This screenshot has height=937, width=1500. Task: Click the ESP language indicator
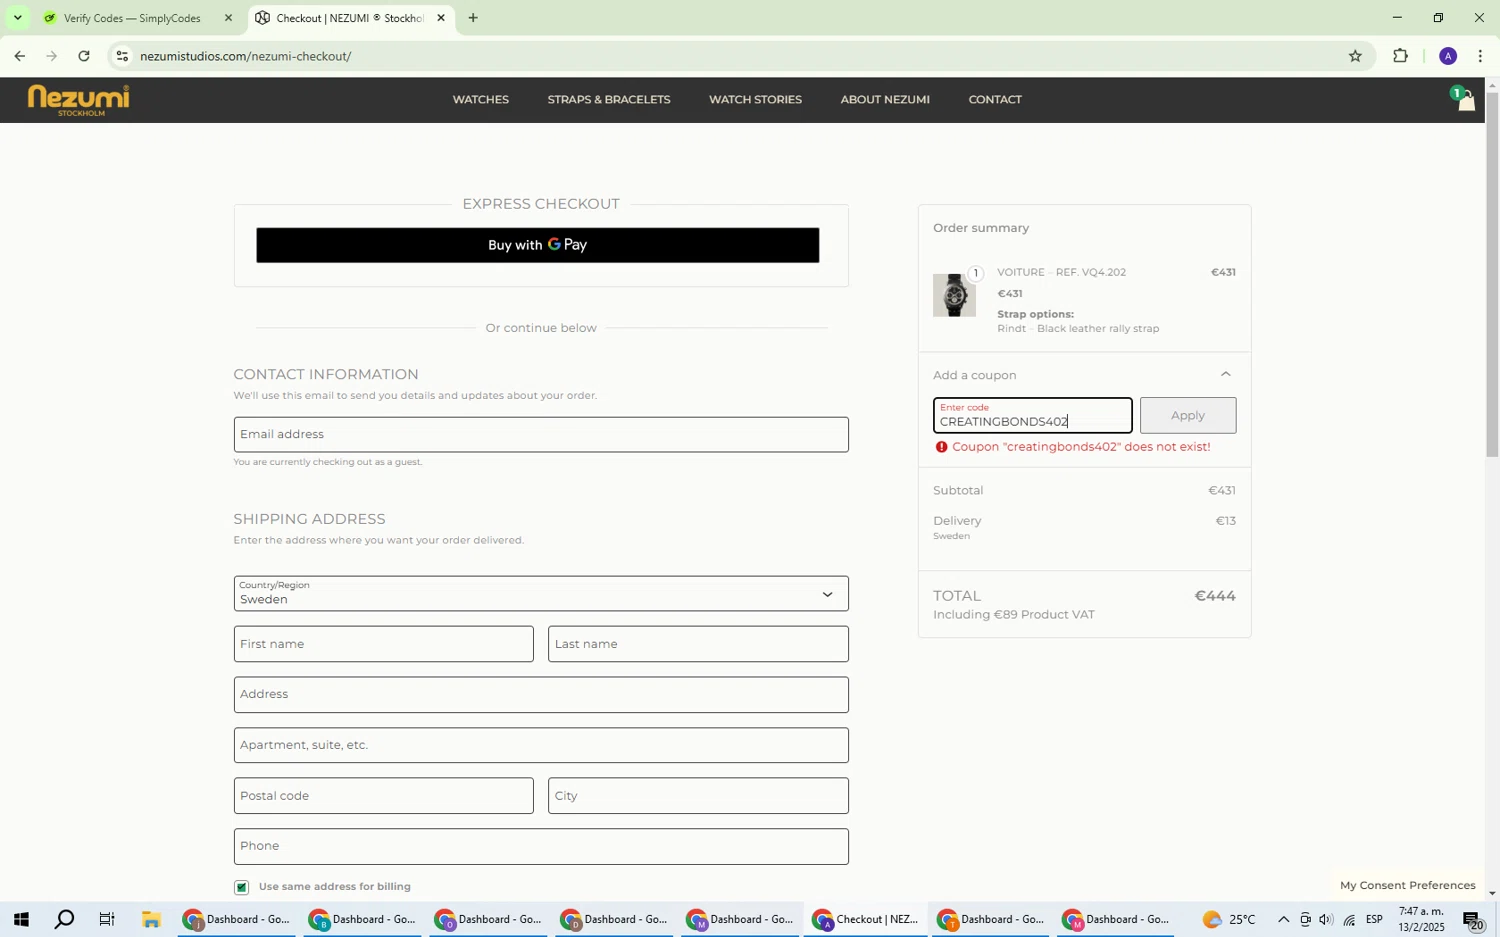coord(1375,920)
